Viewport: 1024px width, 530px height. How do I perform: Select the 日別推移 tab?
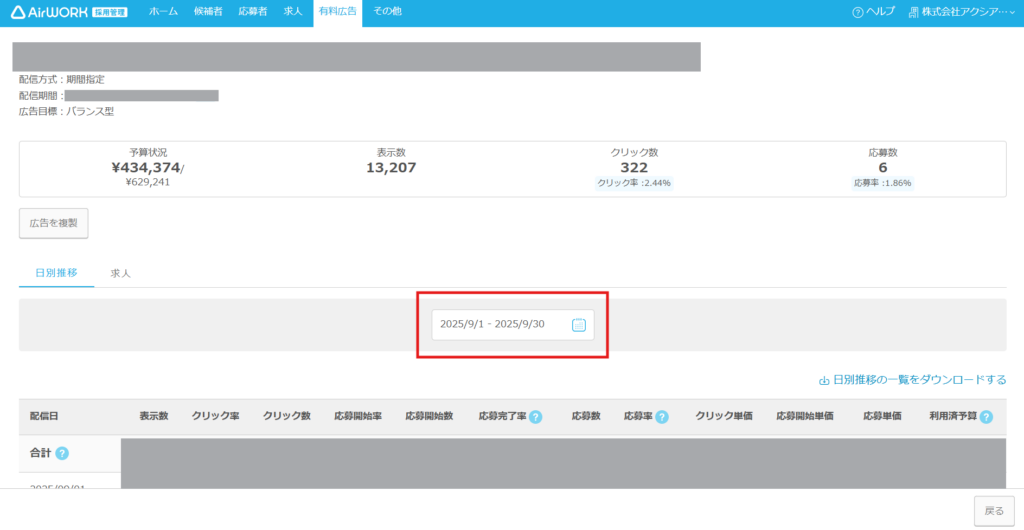click(x=56, y=273)
